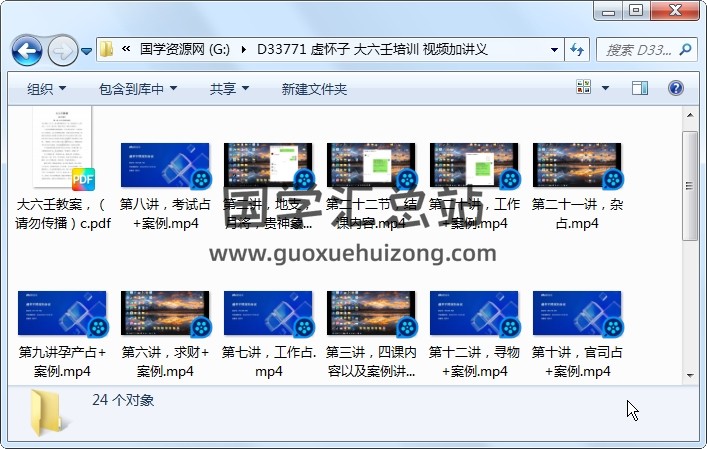This screenshot has width=707, height=449.
Task: Click the scrollbar down arrow
Action: [x=690, y=375]
